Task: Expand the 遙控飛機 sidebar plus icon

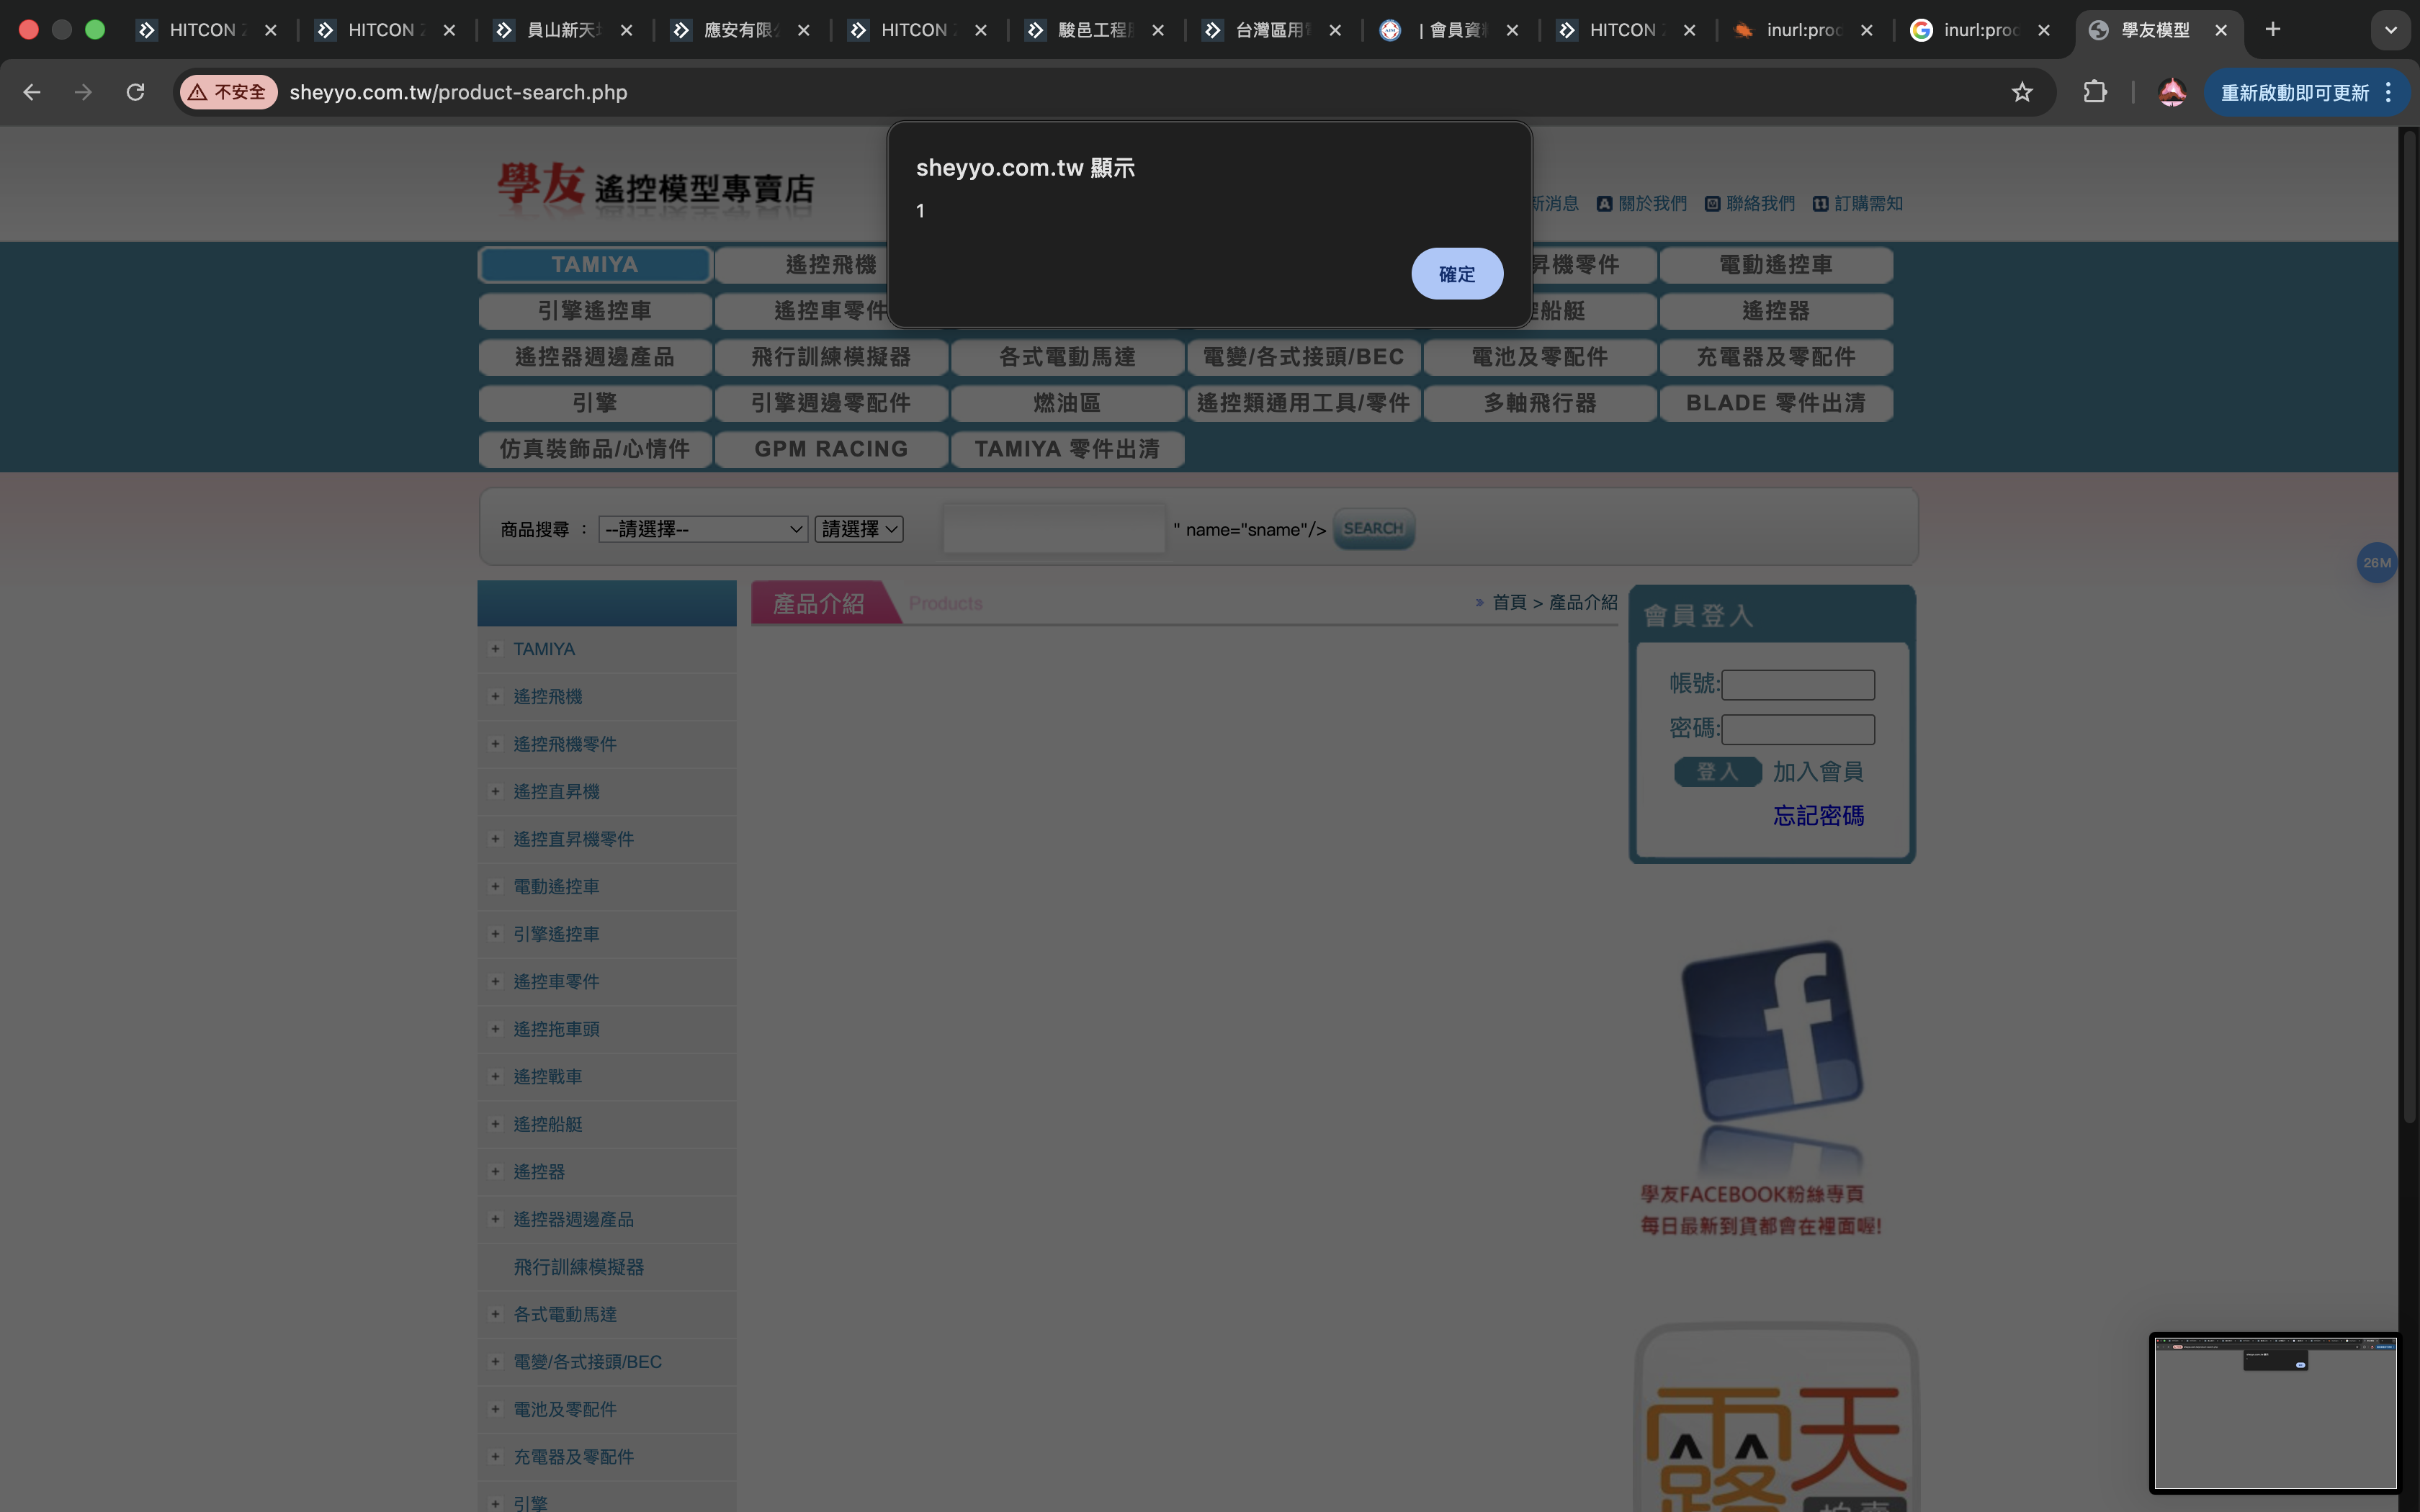Action: [x=495, y=696]
